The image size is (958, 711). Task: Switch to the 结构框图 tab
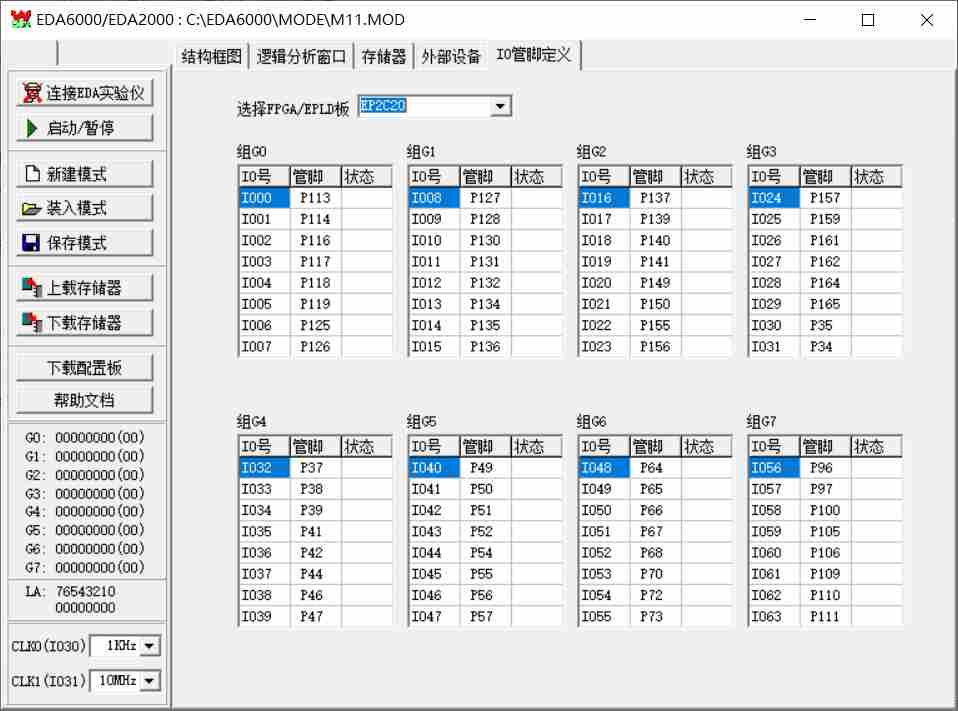point(212,57)
